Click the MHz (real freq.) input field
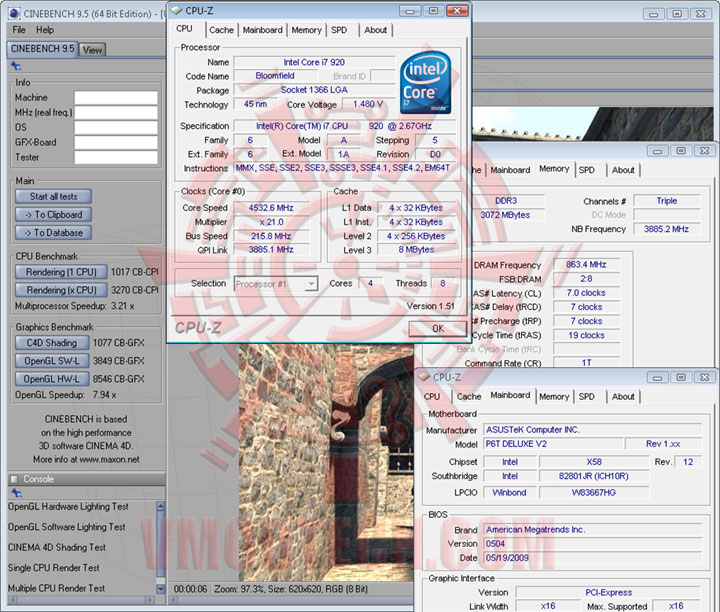Screen dimensions: 720x612 click(116, 112)
